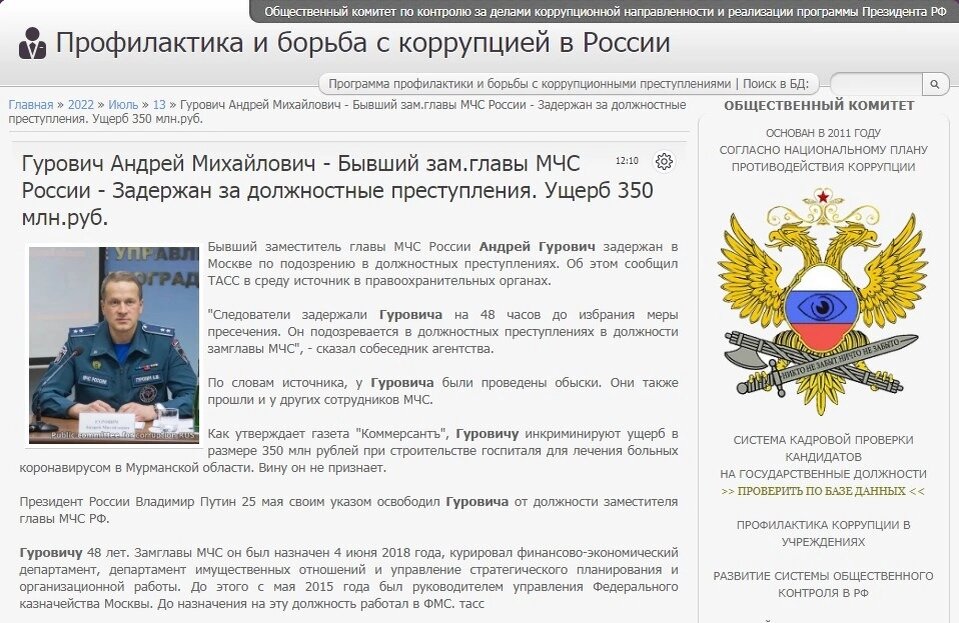
Task: Open РАЗВИТИЕ СИСТЕМЫ ОБЩЕСТВЕННОГО КОНТРОЛЯ link
Action: coord(823,584)
